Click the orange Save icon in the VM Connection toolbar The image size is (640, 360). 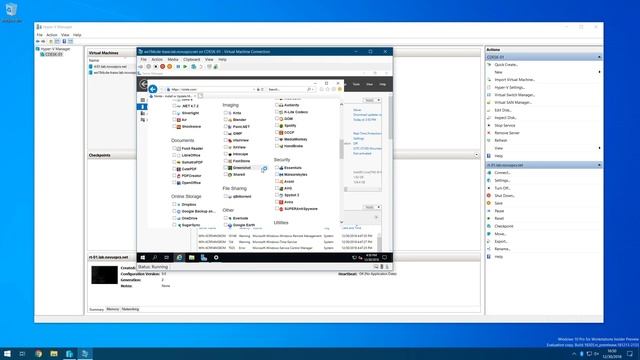(x=169, y=67)
